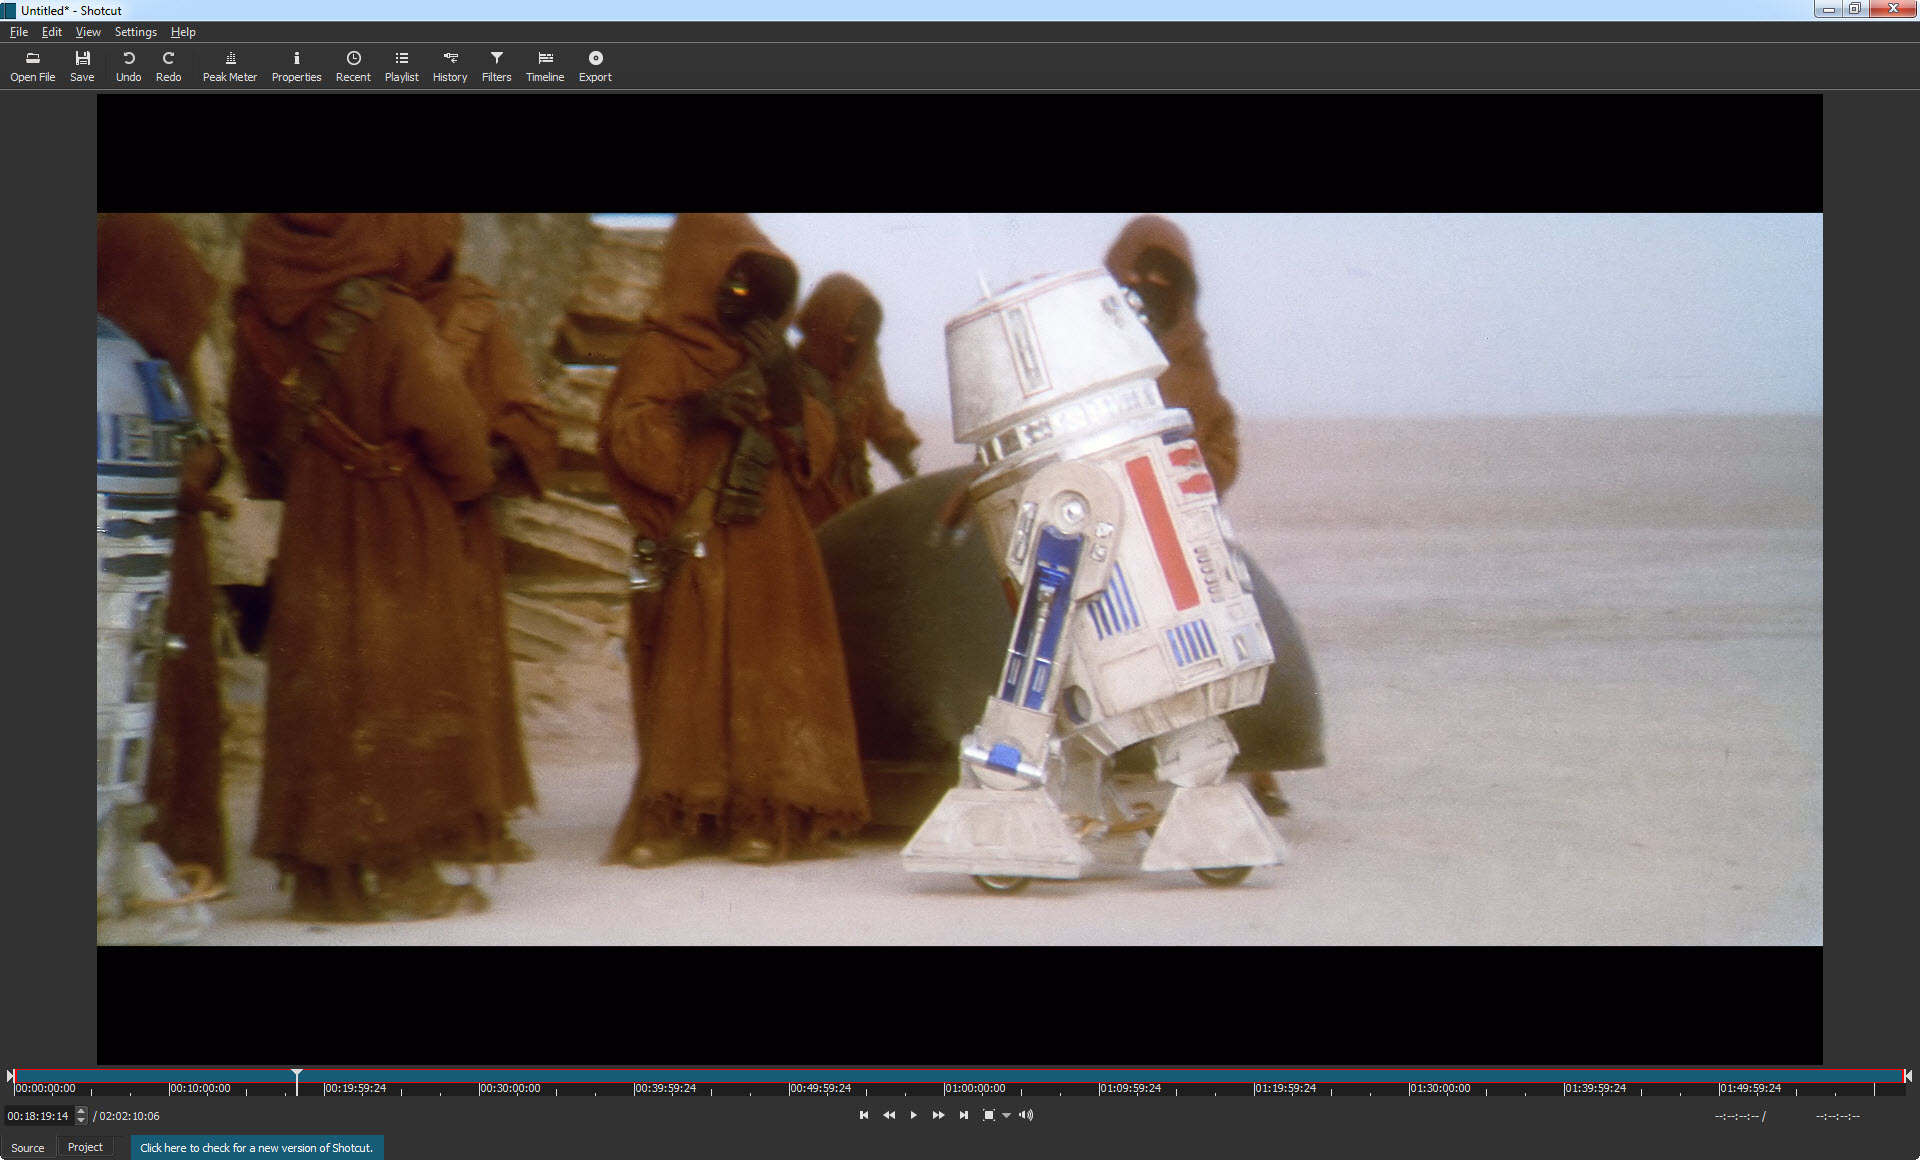Toggle the zoom fit button

click(989, 1115)
